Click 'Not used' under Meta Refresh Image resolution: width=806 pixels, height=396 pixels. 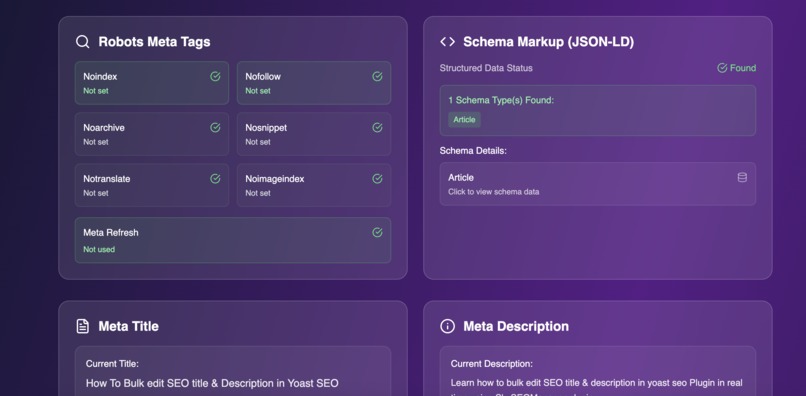(99, 249)
